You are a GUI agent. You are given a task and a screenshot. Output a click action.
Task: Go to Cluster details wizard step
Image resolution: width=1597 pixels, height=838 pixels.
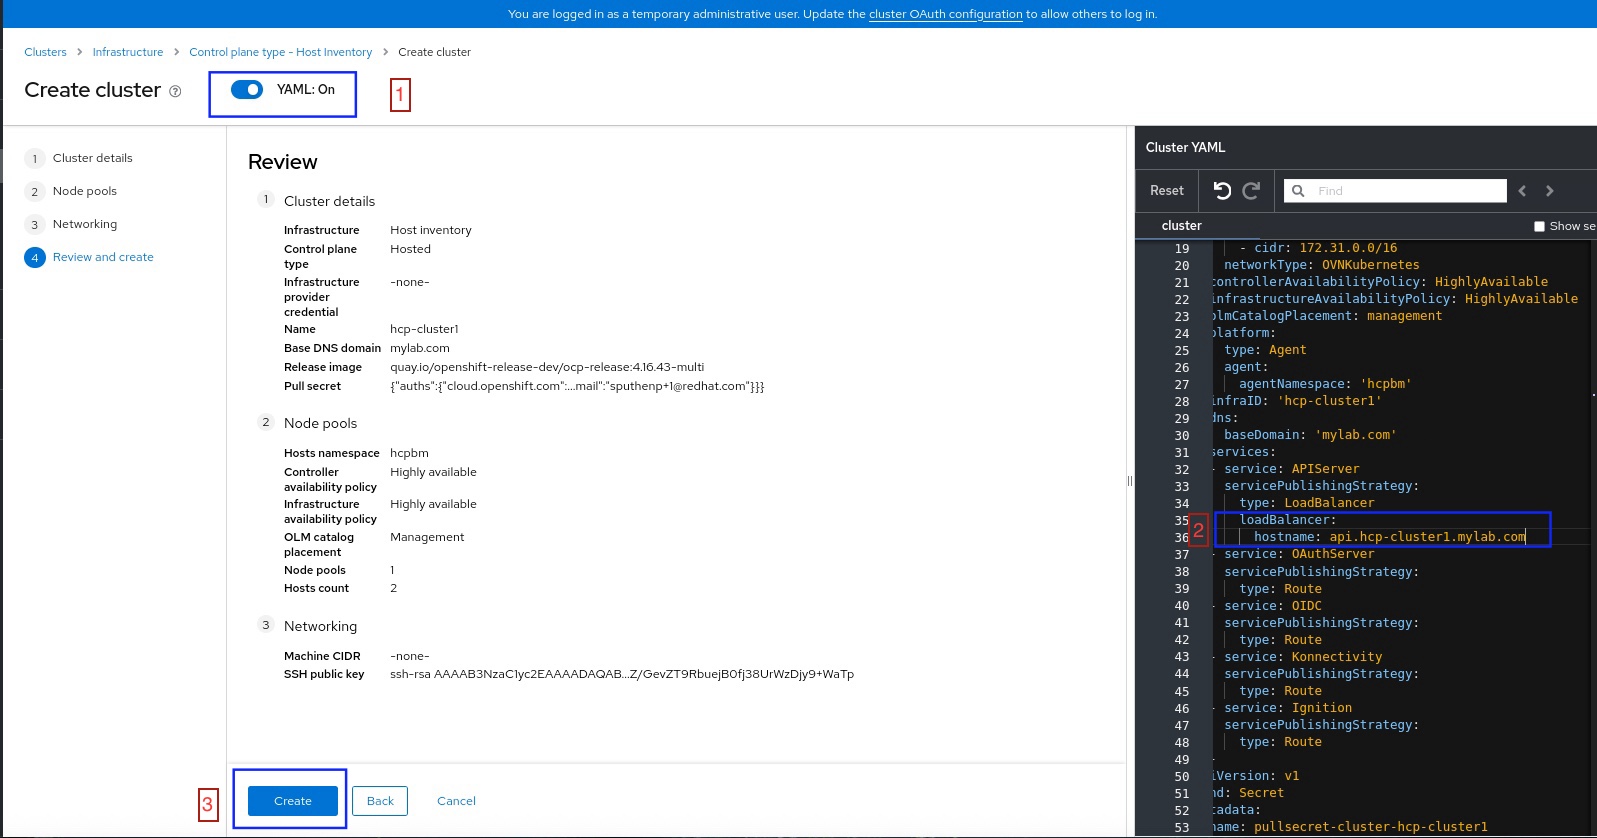(x=92, y=158)
